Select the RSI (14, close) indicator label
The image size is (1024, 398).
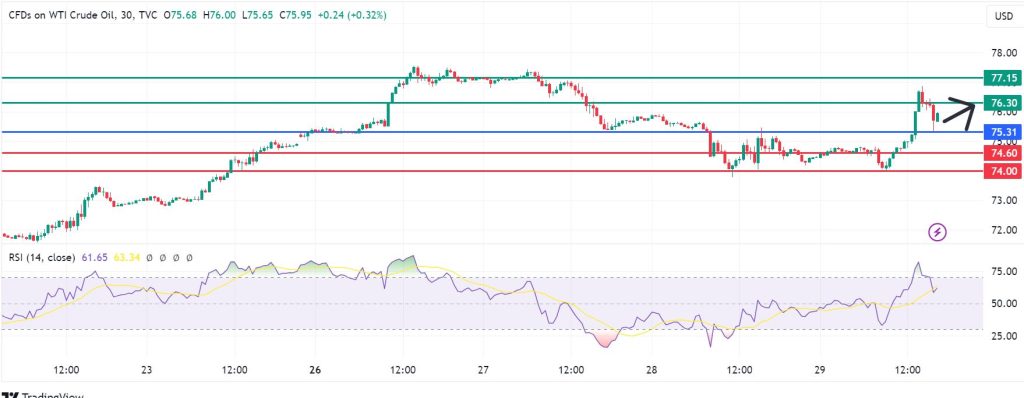click(x=41, y=257)
